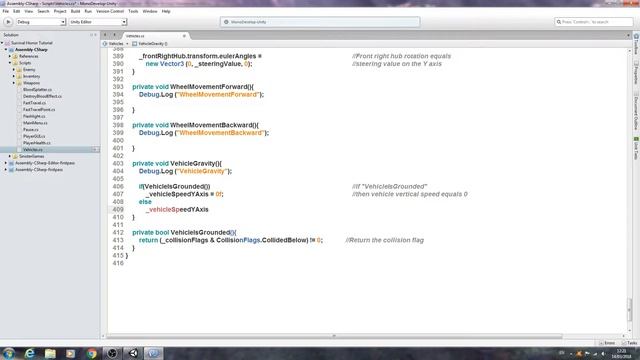Image resolution: width=640 pixels, height=360 pixels.
Task: Open the VehicleGravity() member breadcrumb
Action: (x=150, y=44)
